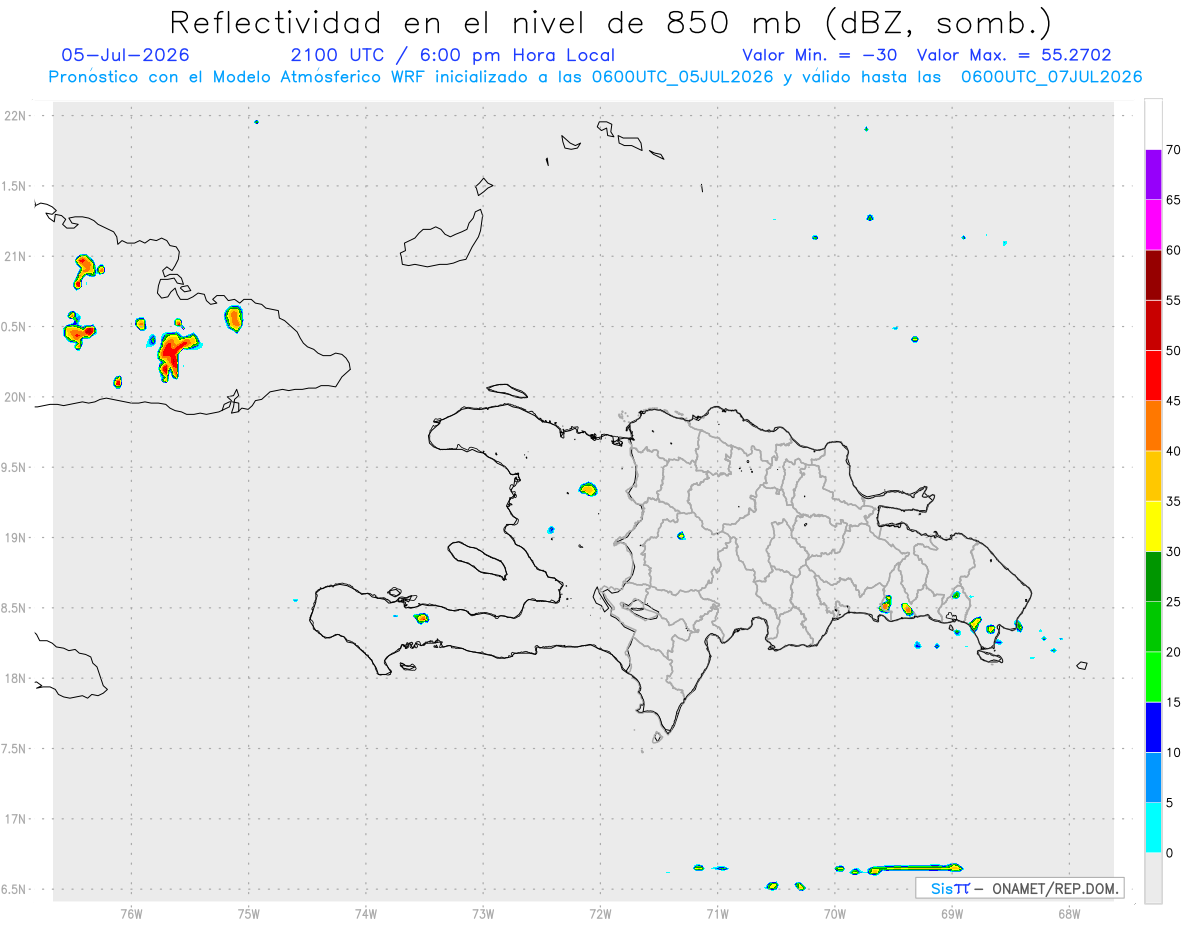Click the colorbar label '25'
This screenshot has width=1200, height=927.
(x=1173, y=601)
